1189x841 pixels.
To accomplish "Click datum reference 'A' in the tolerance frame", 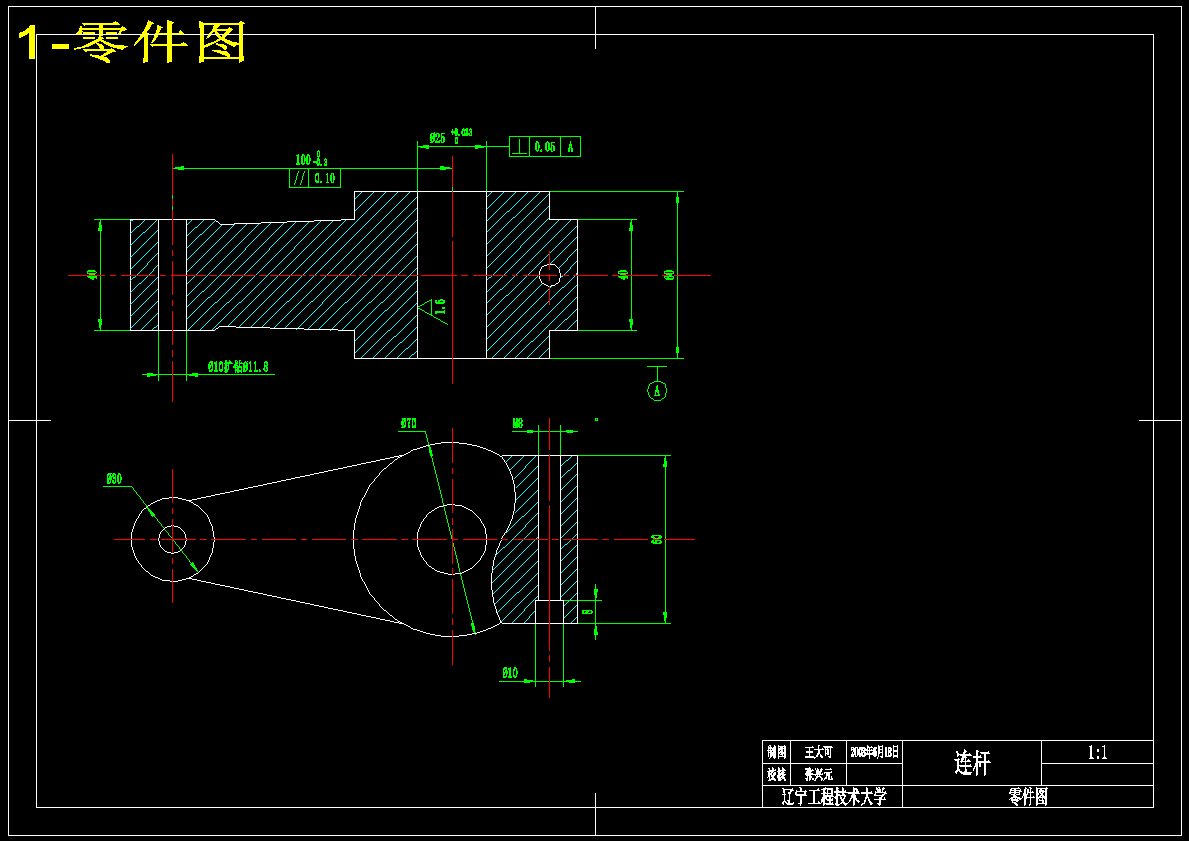I will click(570, 147).
